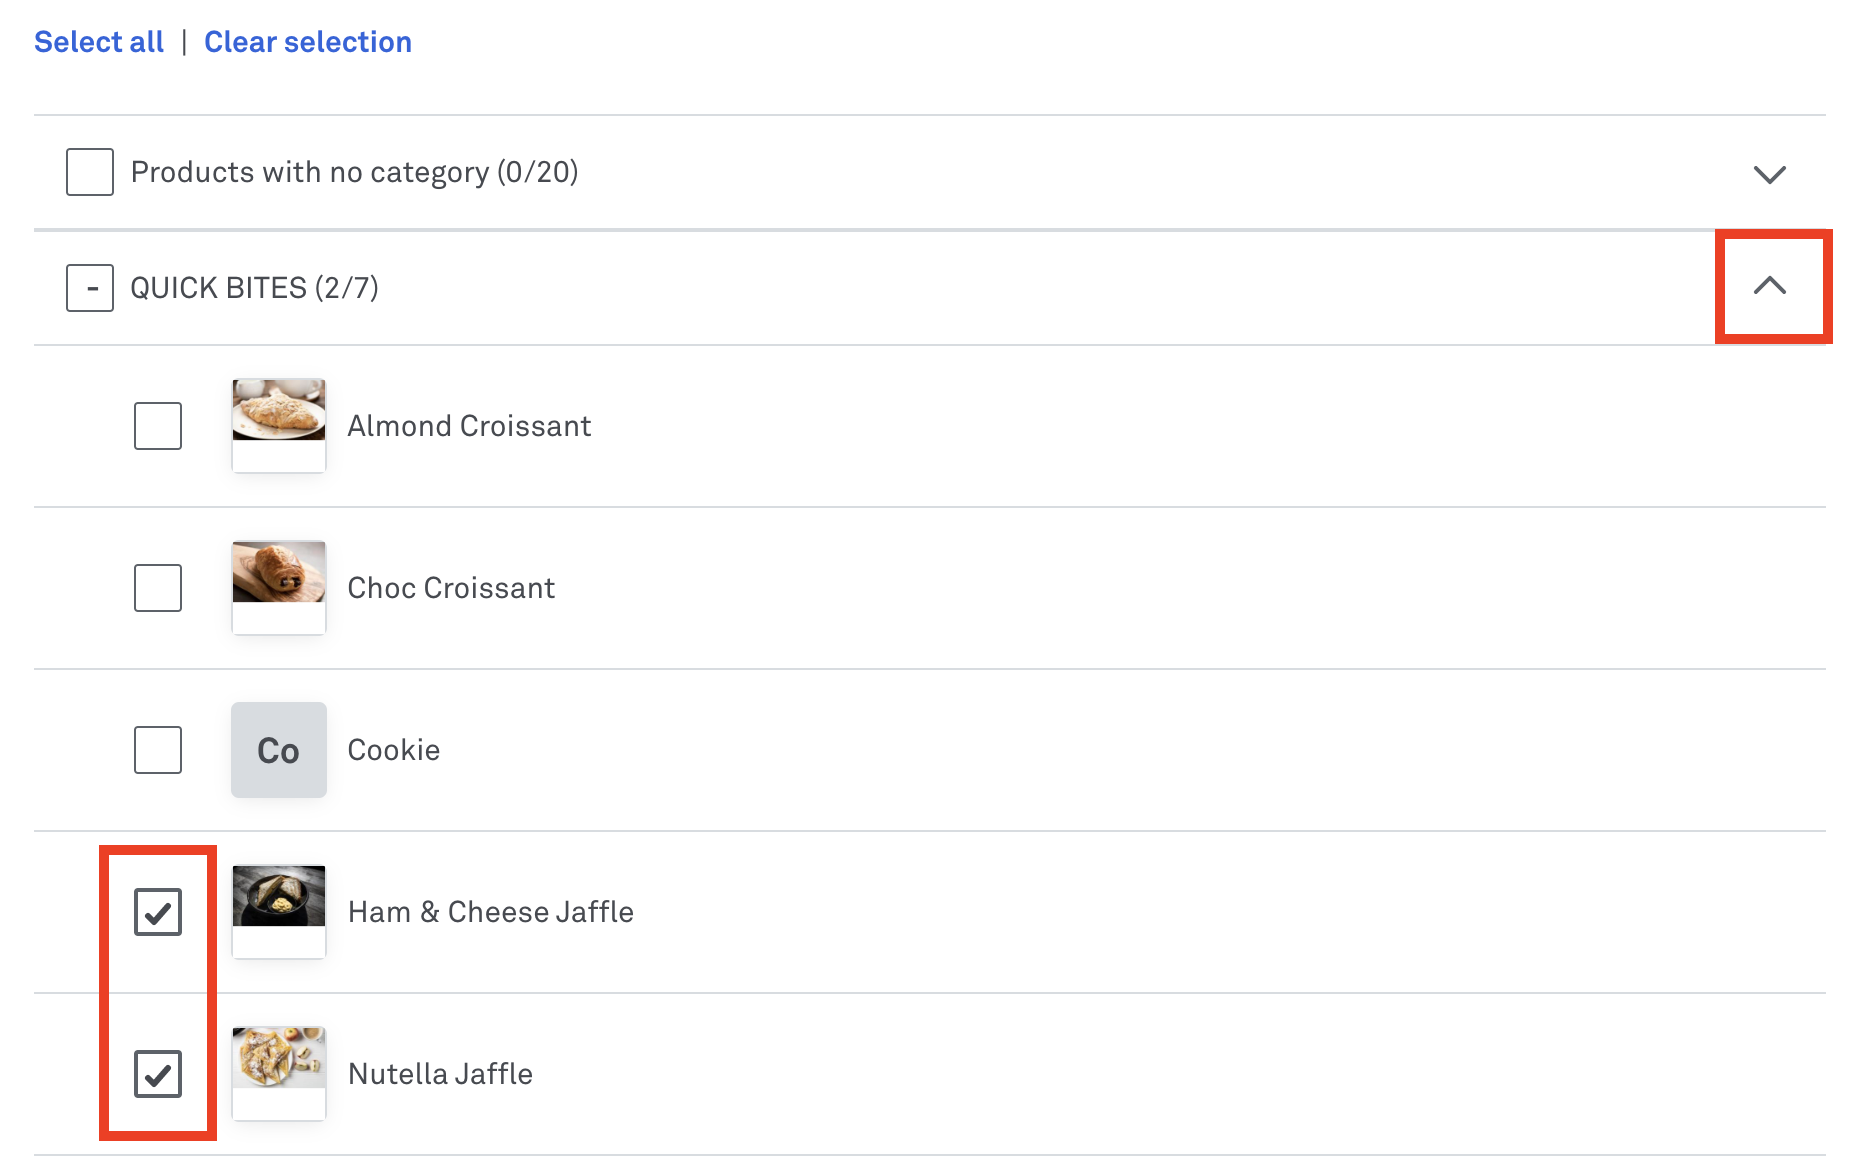Image resolution: width=1864 pixels, height=1174 pixels.
Task: Click the Select all link
Action: click(99, 42)
